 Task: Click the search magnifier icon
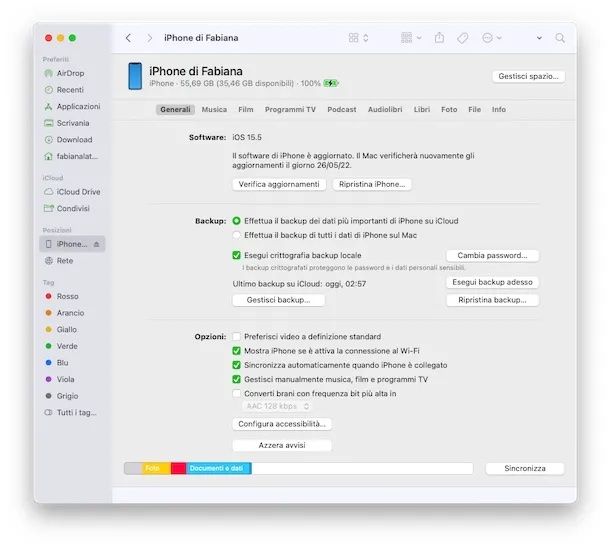[x=560, y=38]
